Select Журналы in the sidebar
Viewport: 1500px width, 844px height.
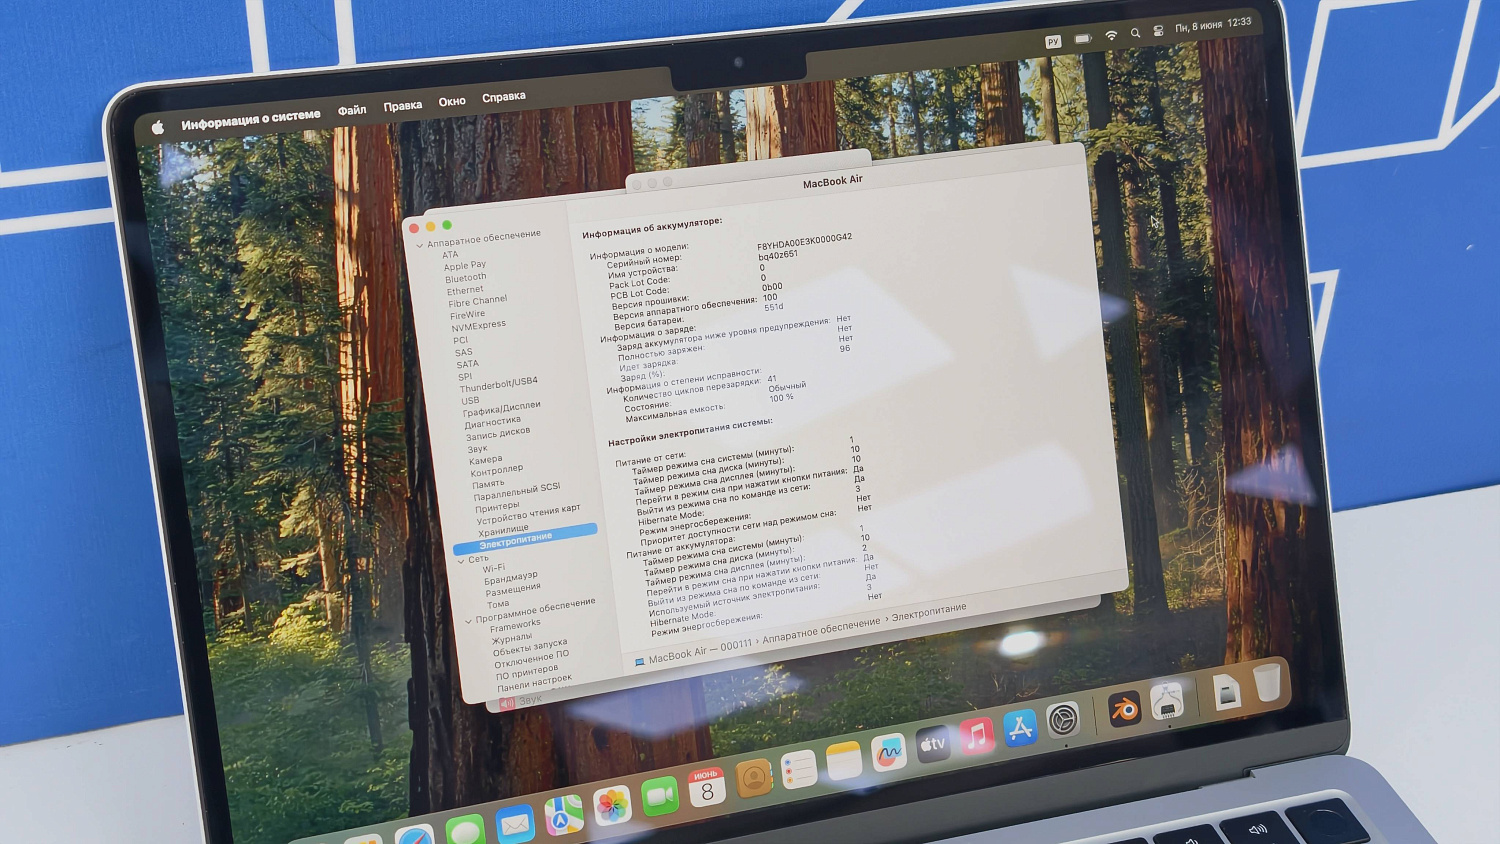coord(512,638)
